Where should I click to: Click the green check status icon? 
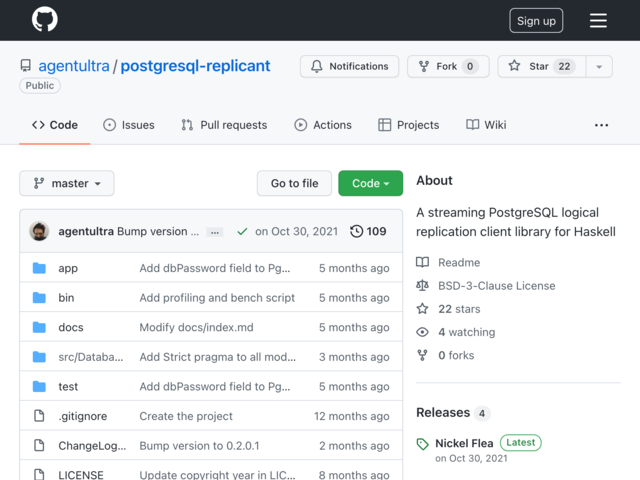[242, 231]
